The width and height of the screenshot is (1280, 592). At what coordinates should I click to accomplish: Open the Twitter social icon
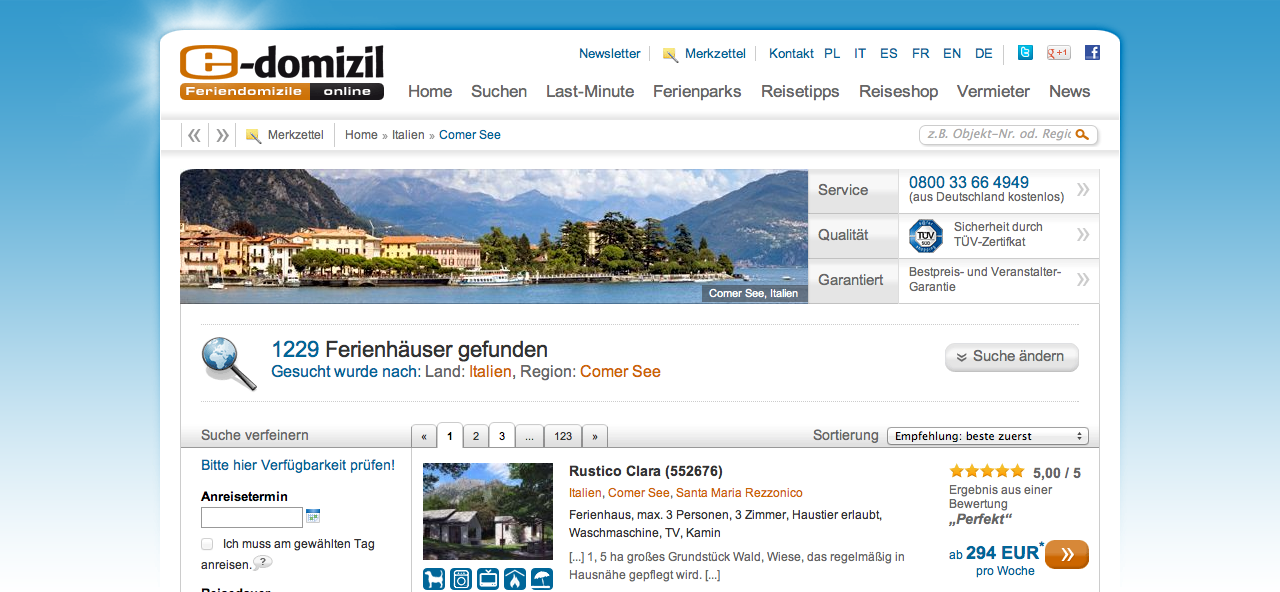1025,53
